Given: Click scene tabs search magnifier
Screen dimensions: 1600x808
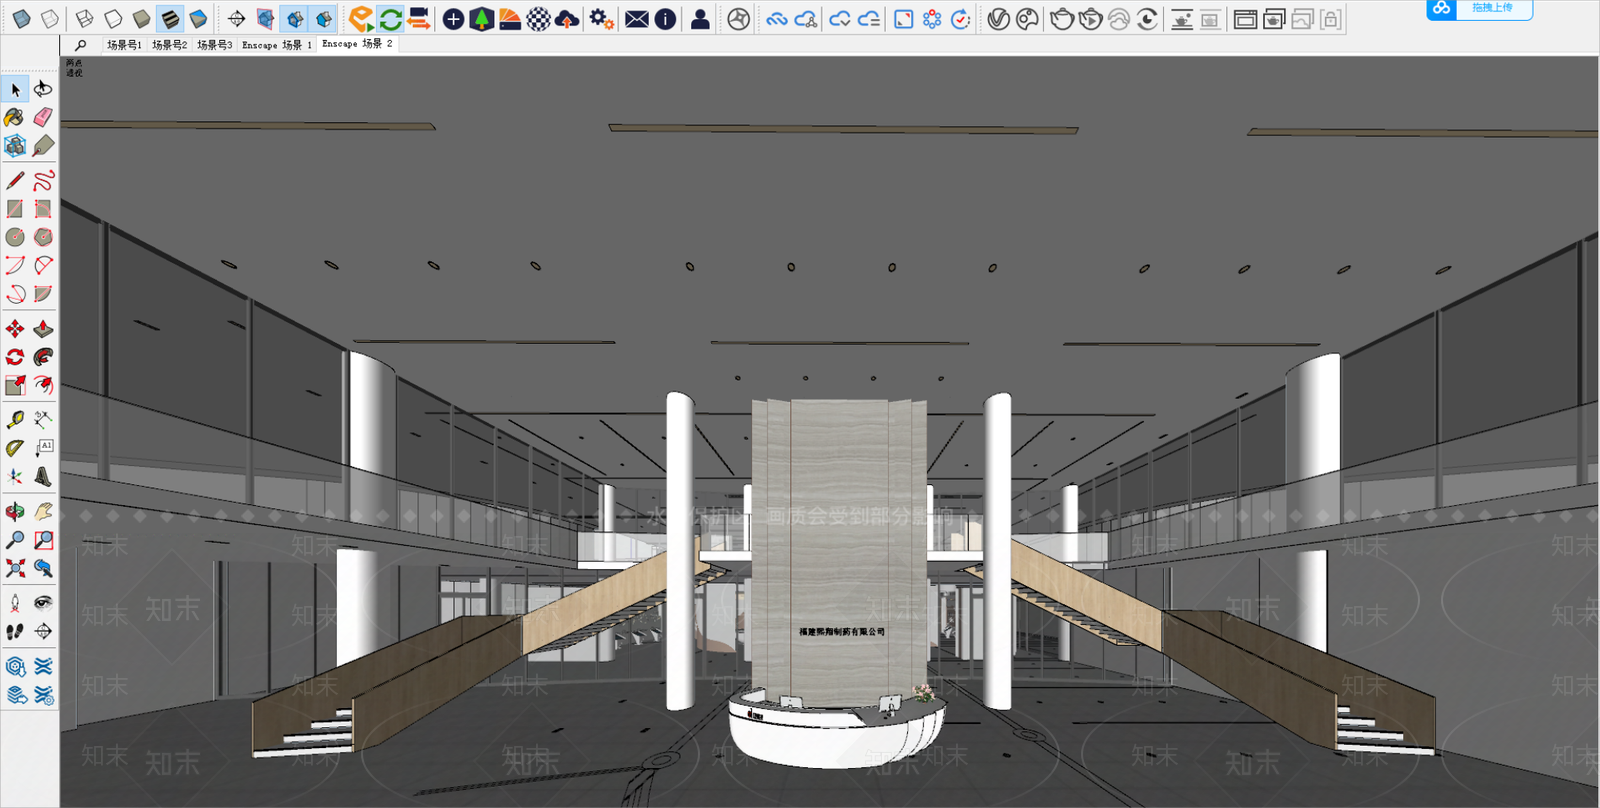Looking at the screenshot, I should [x=81, y=45].
